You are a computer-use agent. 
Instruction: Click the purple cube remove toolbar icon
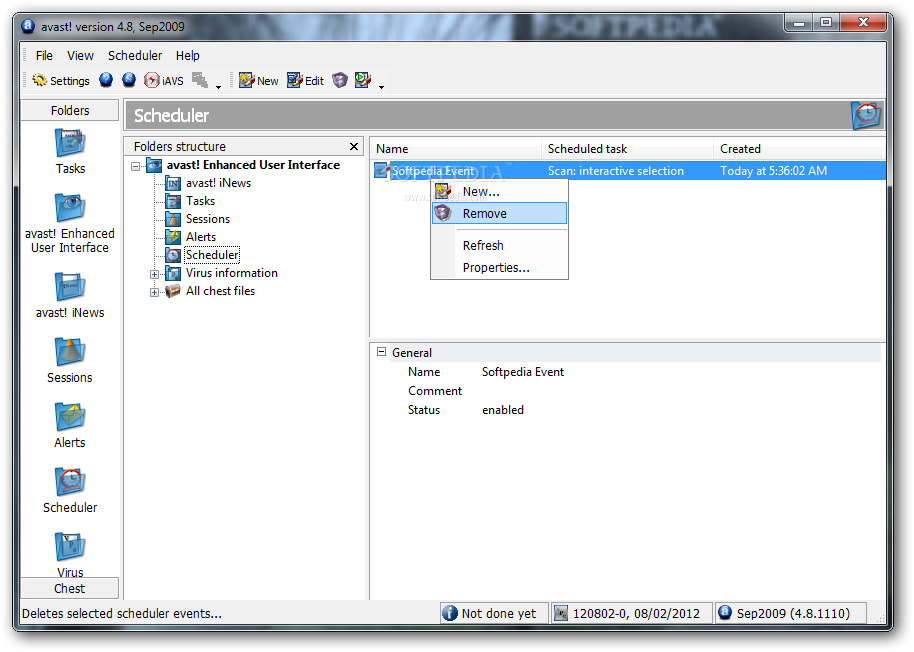(x=340, y=80)
